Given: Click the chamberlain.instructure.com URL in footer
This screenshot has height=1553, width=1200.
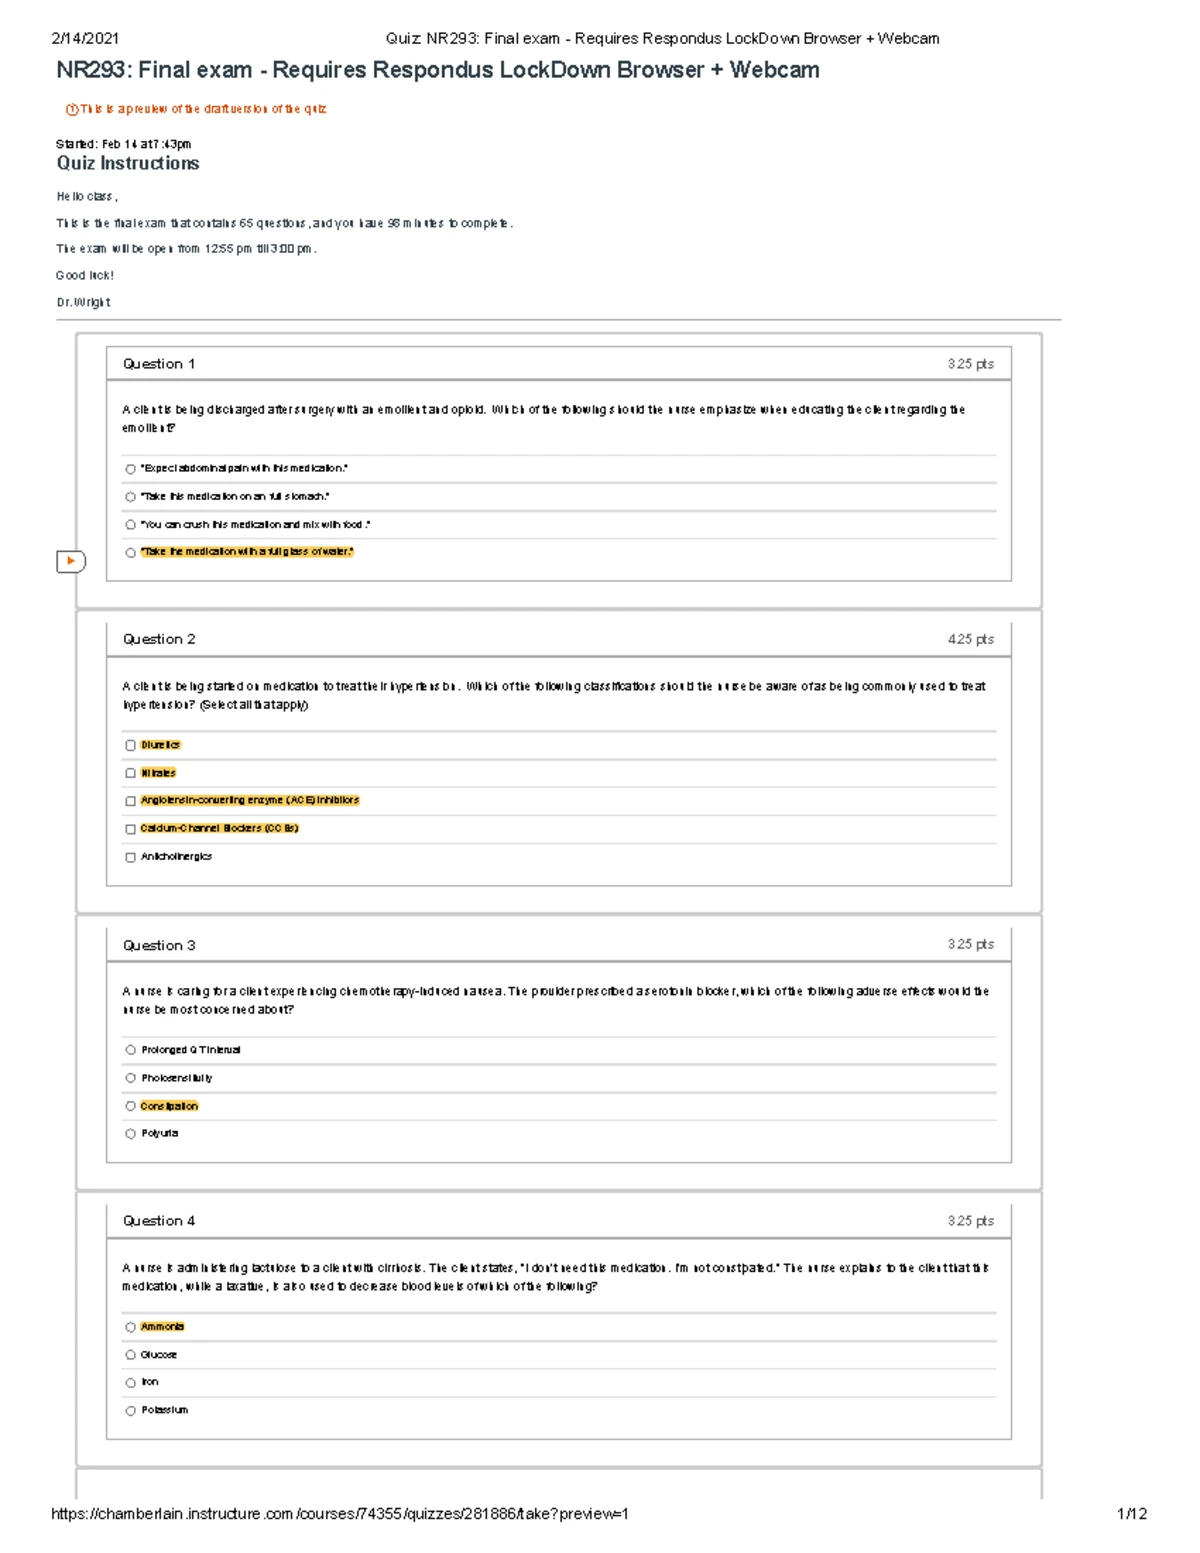Looking at the screenshot, I should 340,1514.
